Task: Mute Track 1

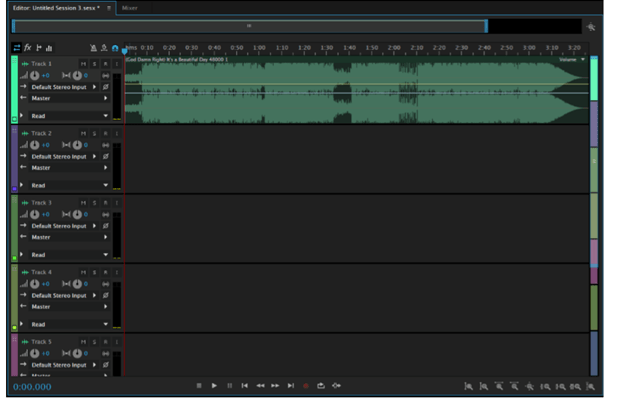Action: click(84, 63)
